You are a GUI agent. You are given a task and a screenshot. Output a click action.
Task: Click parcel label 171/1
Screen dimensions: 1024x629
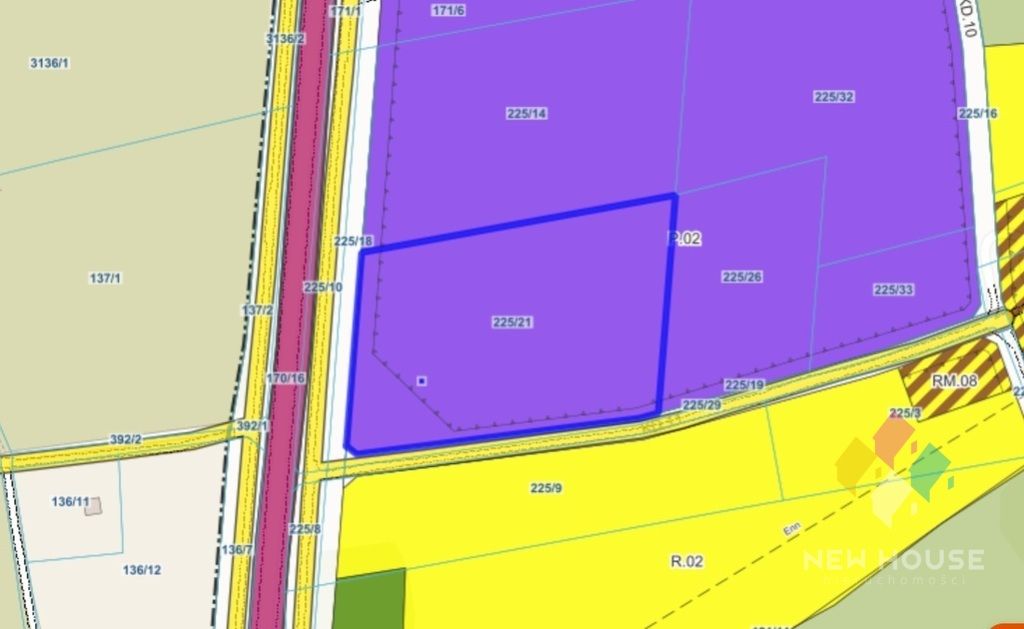(345, 11)
